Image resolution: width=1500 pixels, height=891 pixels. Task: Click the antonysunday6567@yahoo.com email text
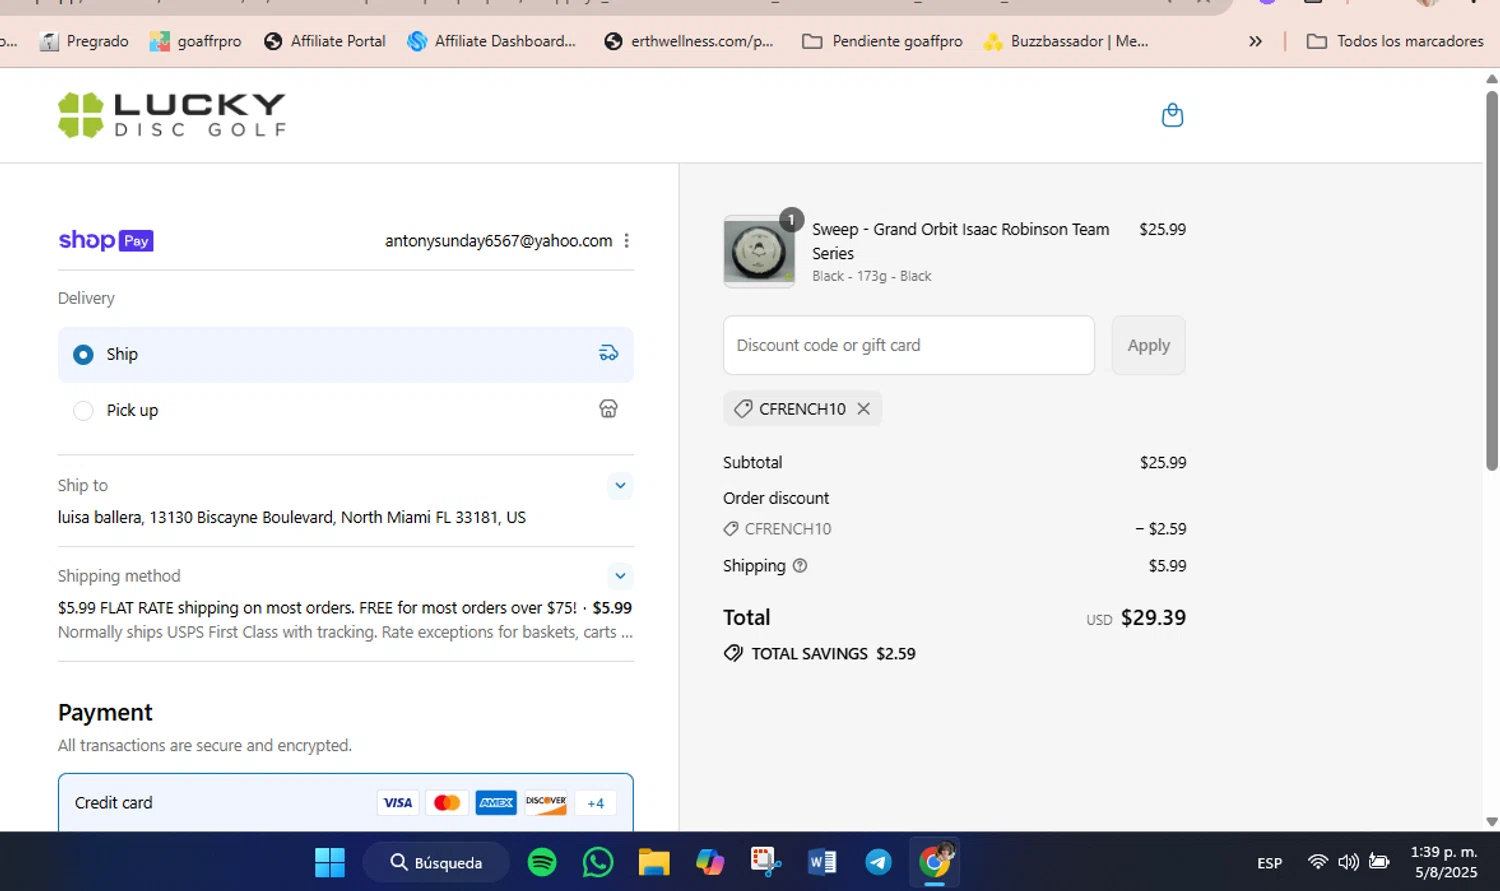coord(498,241)
